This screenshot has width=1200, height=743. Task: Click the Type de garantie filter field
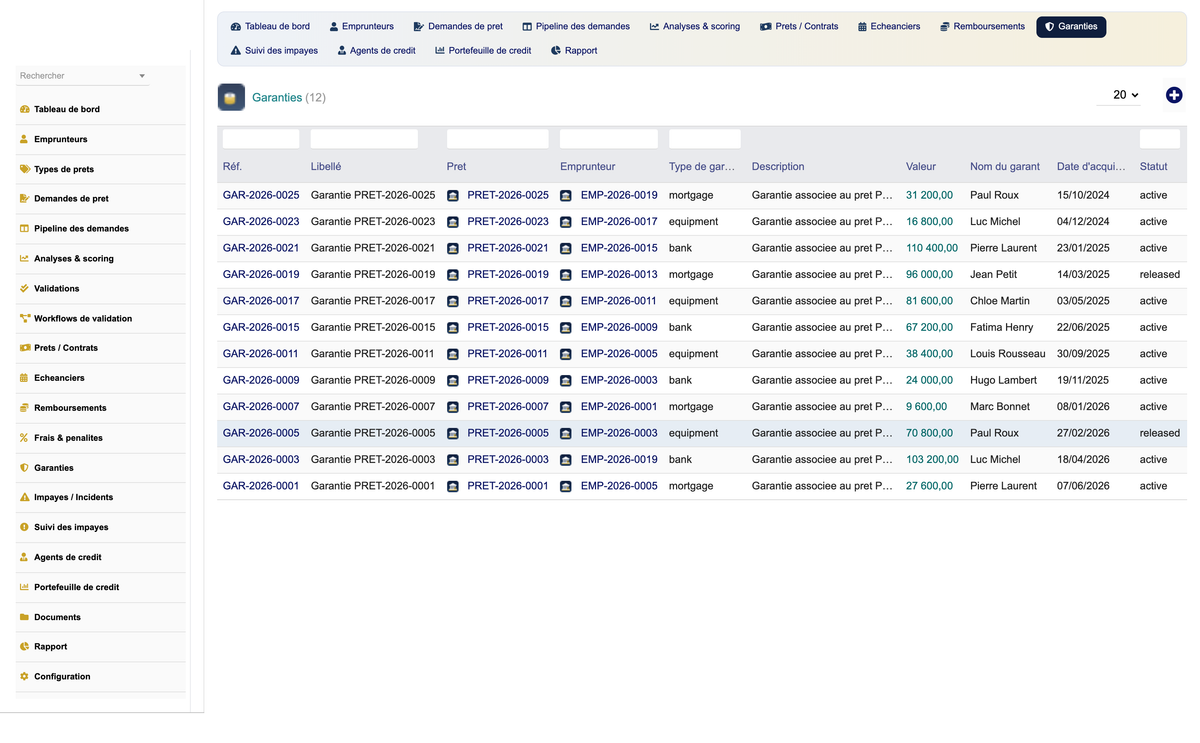tap(705, 139)
